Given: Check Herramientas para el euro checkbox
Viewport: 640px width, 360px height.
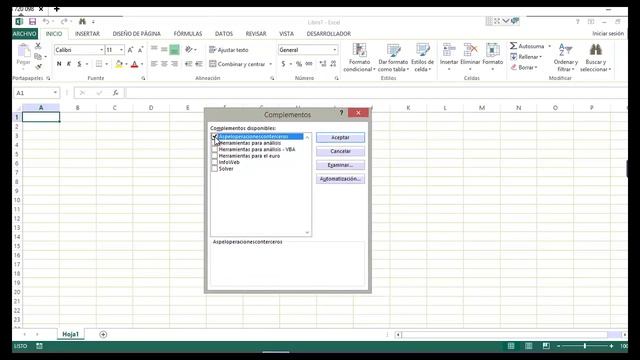Looking at the screenshot, I should point(214,156).
